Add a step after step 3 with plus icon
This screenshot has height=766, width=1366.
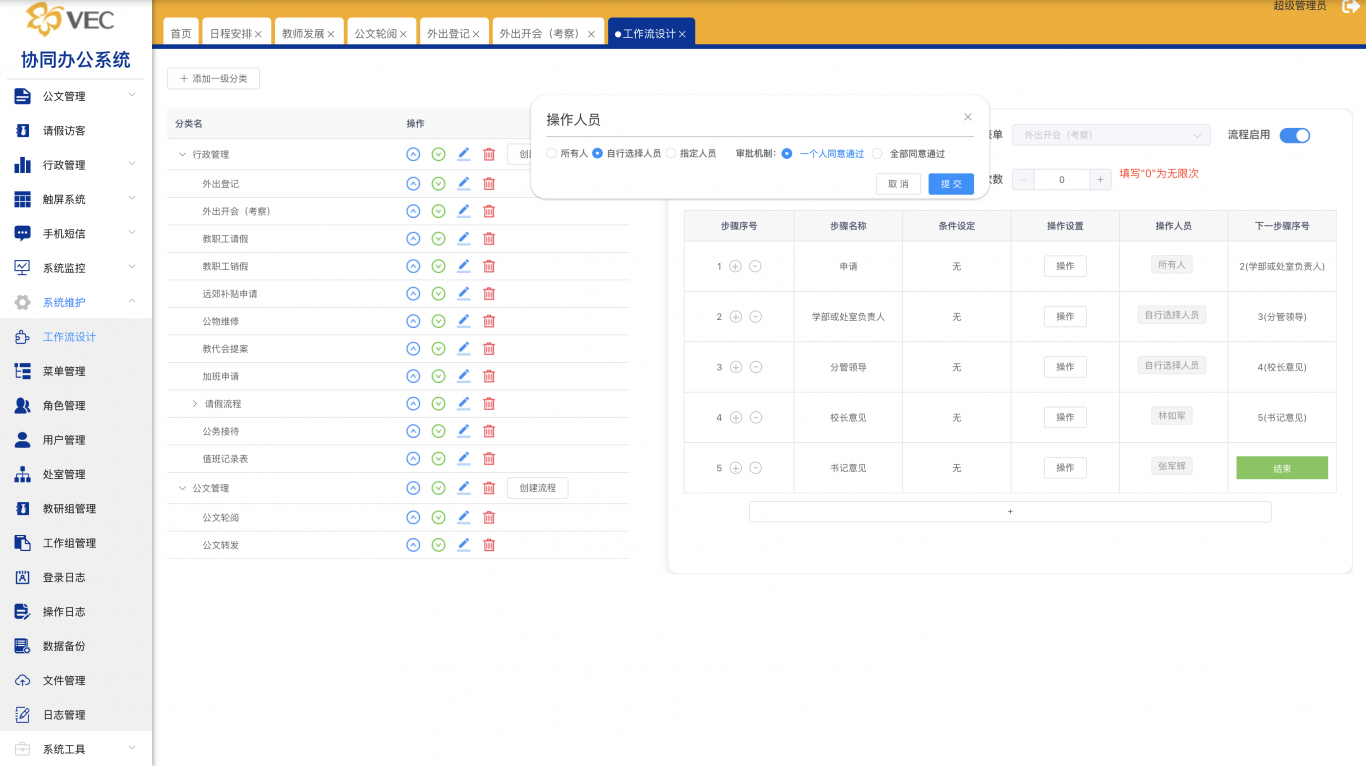pos(736,367)
